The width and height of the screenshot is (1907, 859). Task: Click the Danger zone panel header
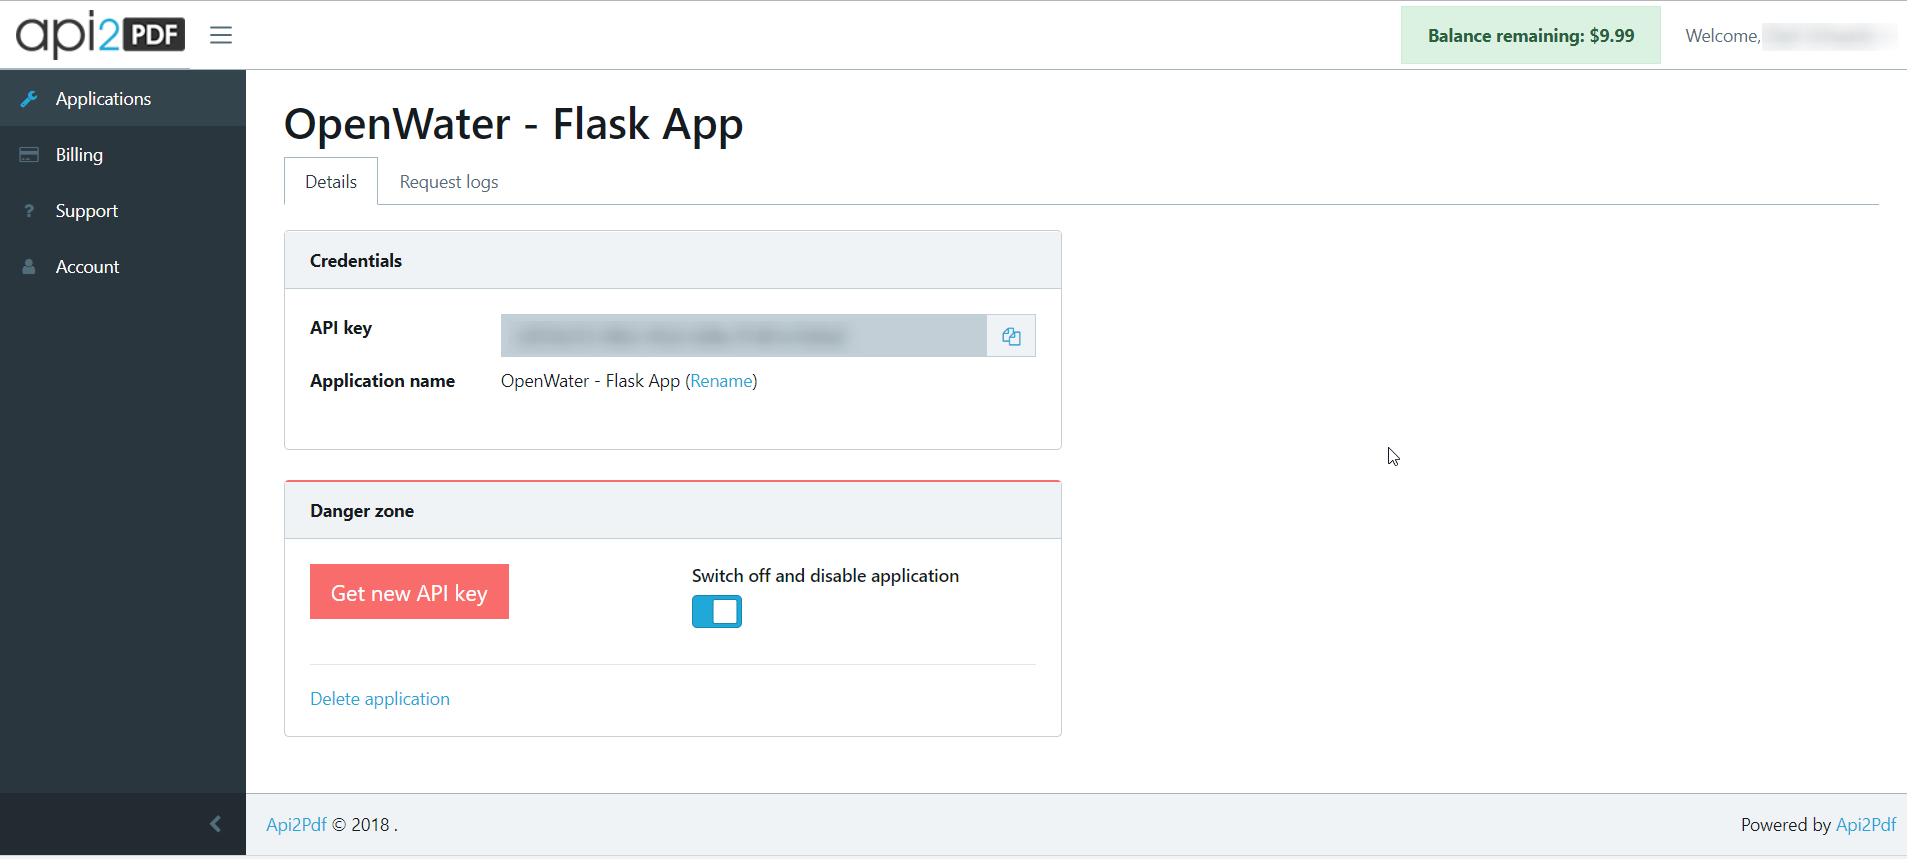click(x=673, y=510)
